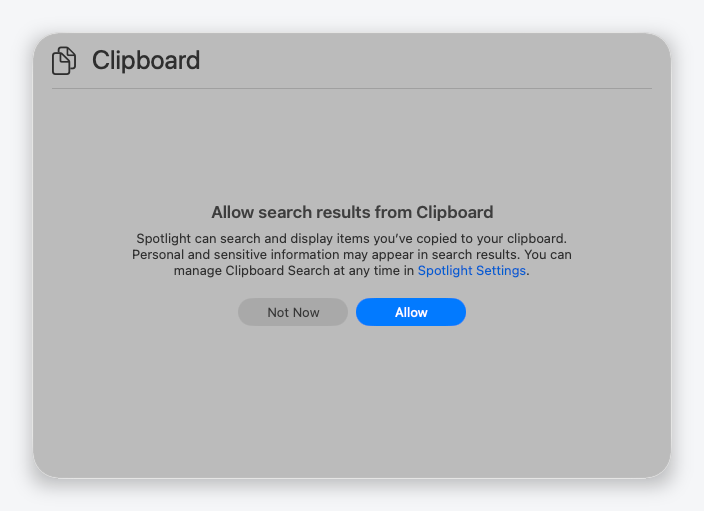
Task: Click the divider line under Clipboard header
Action: coord(352,88)
